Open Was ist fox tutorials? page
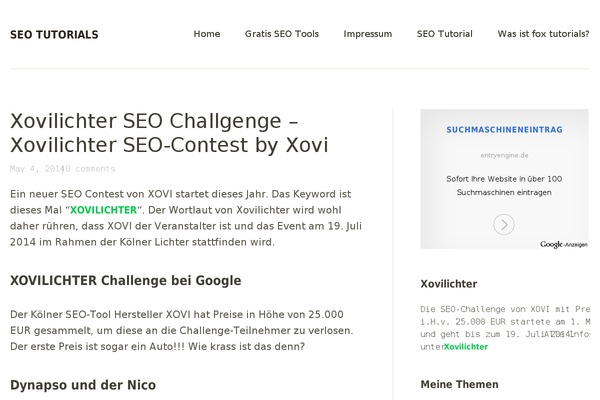The width and height of the screenshot is (600, 400). 543,34
